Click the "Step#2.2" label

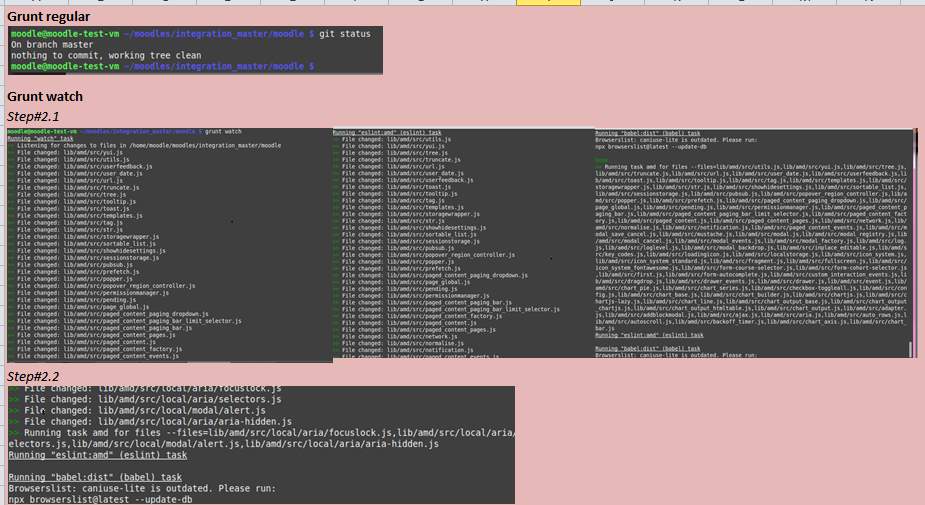point(33,376)
